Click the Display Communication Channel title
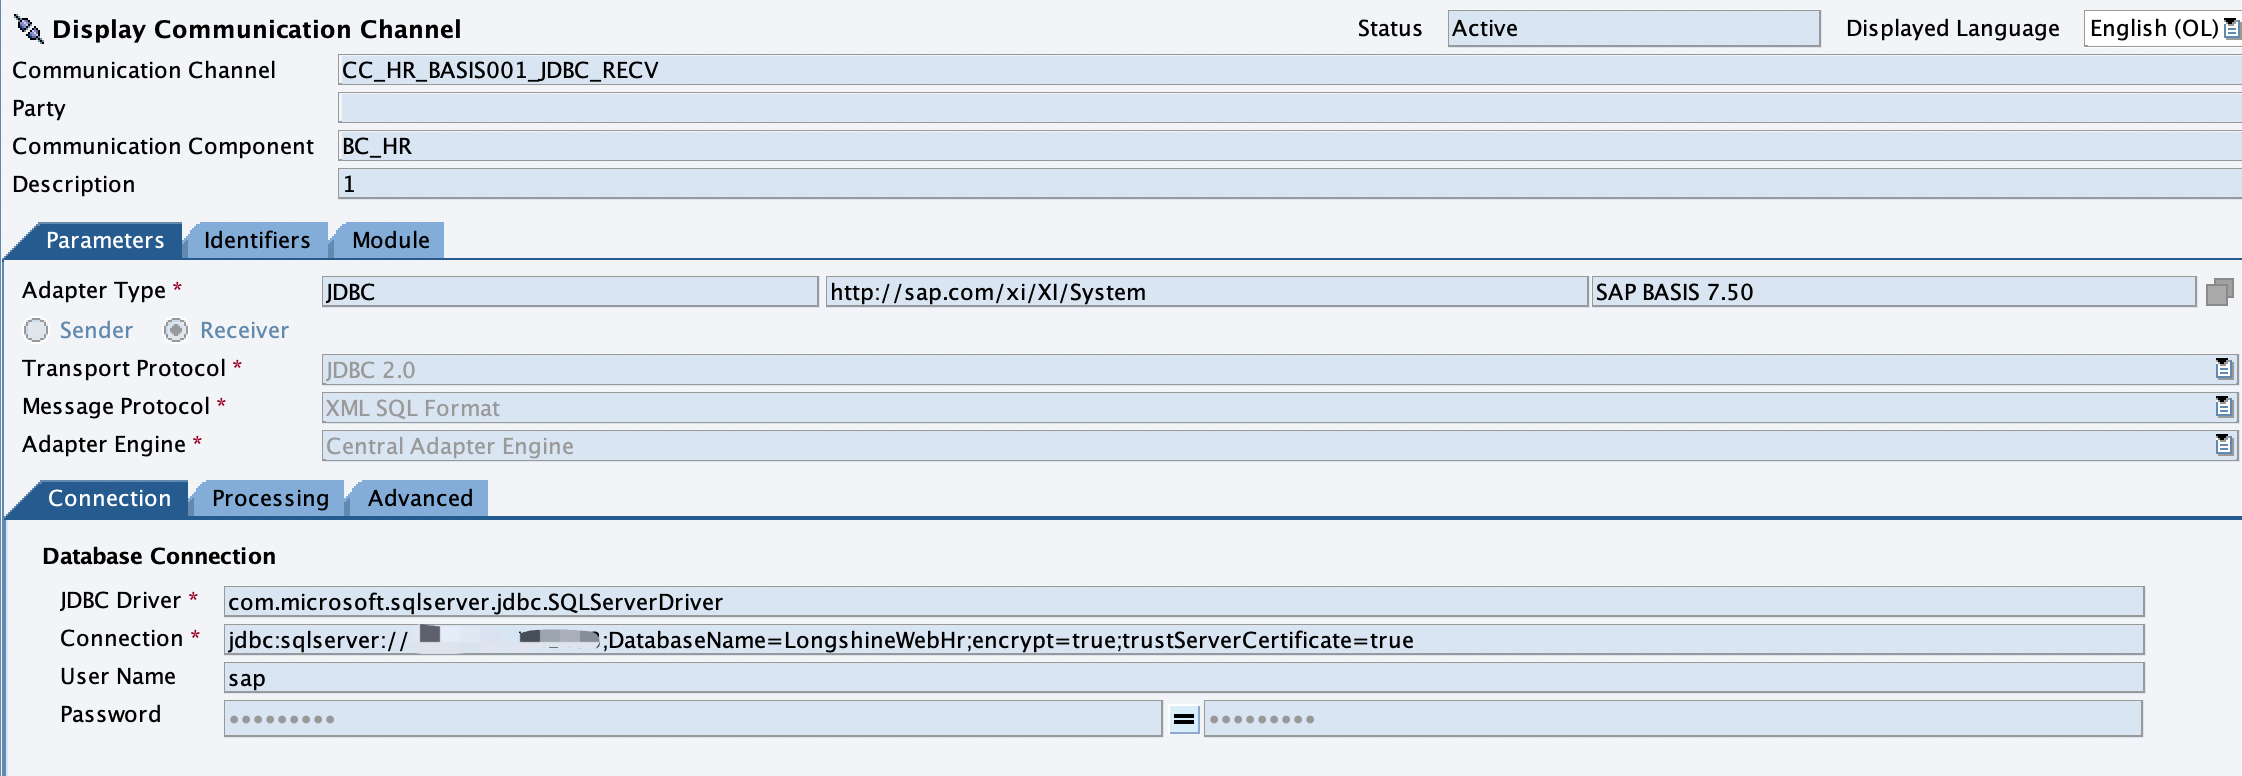 point(256,30)
